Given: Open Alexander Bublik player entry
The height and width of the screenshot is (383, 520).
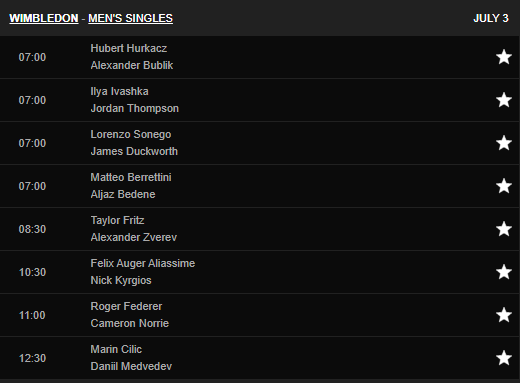Looking at the screenshot, I should point(132,65).
